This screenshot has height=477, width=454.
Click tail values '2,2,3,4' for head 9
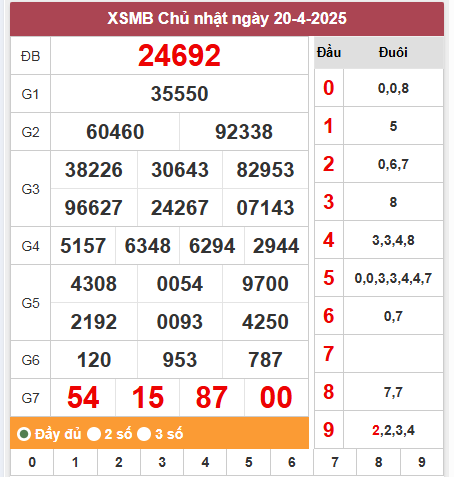[393, 430]
